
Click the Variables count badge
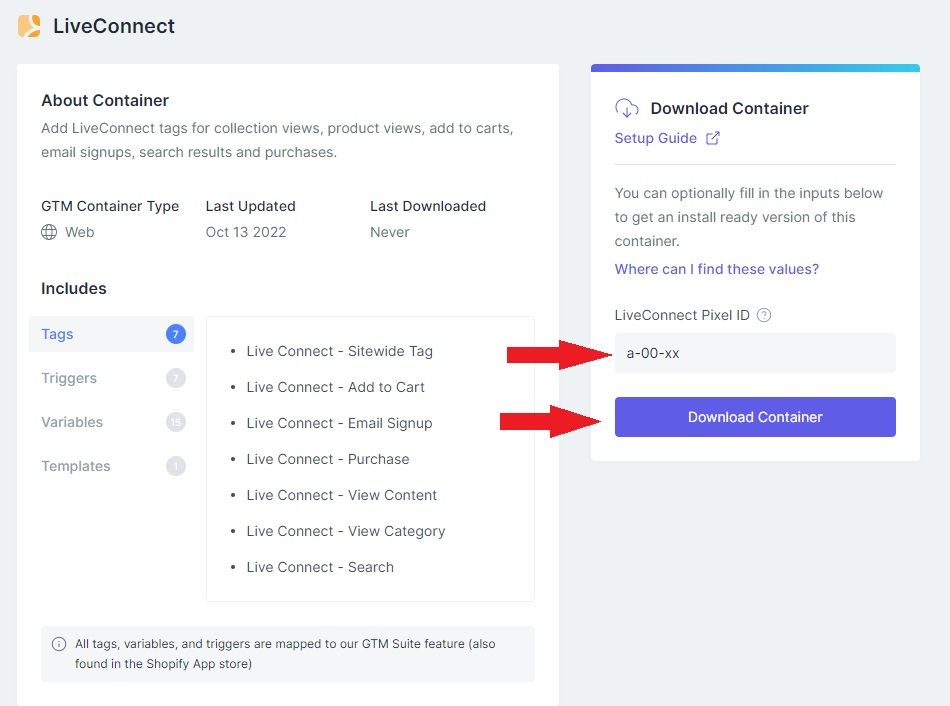click(176, 422)
